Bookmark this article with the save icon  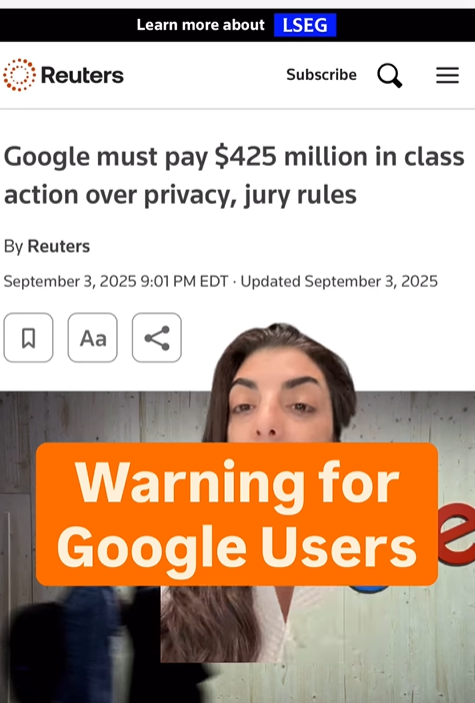pos(29,338)
